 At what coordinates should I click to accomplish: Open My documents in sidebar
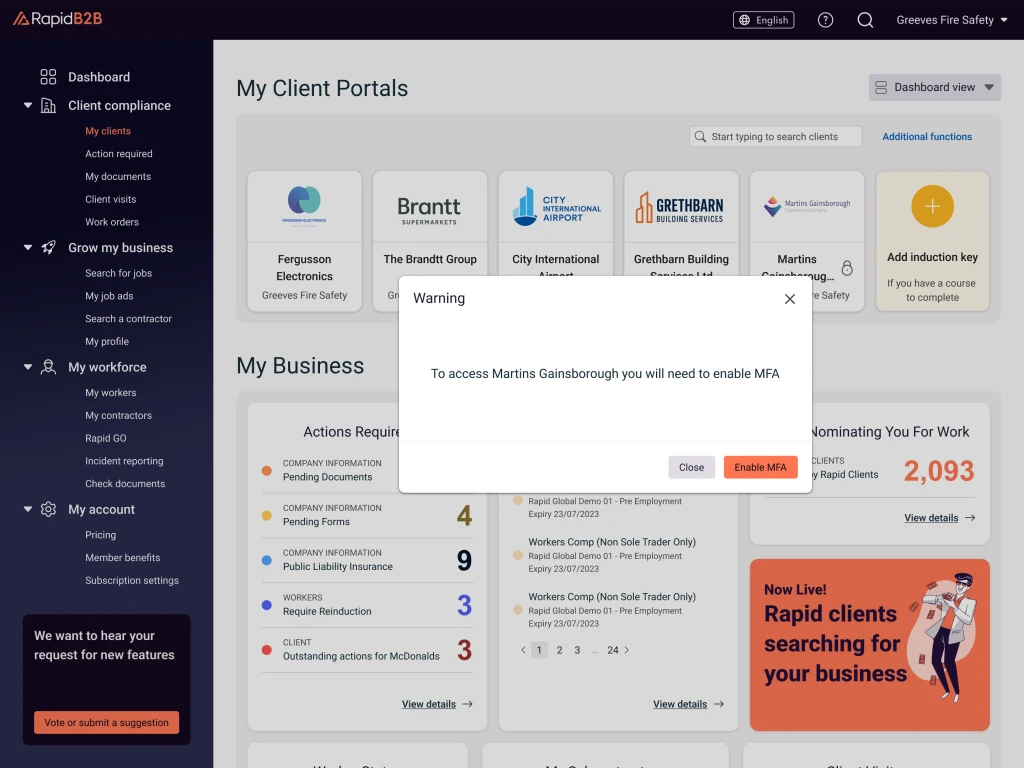coord(118,177)
